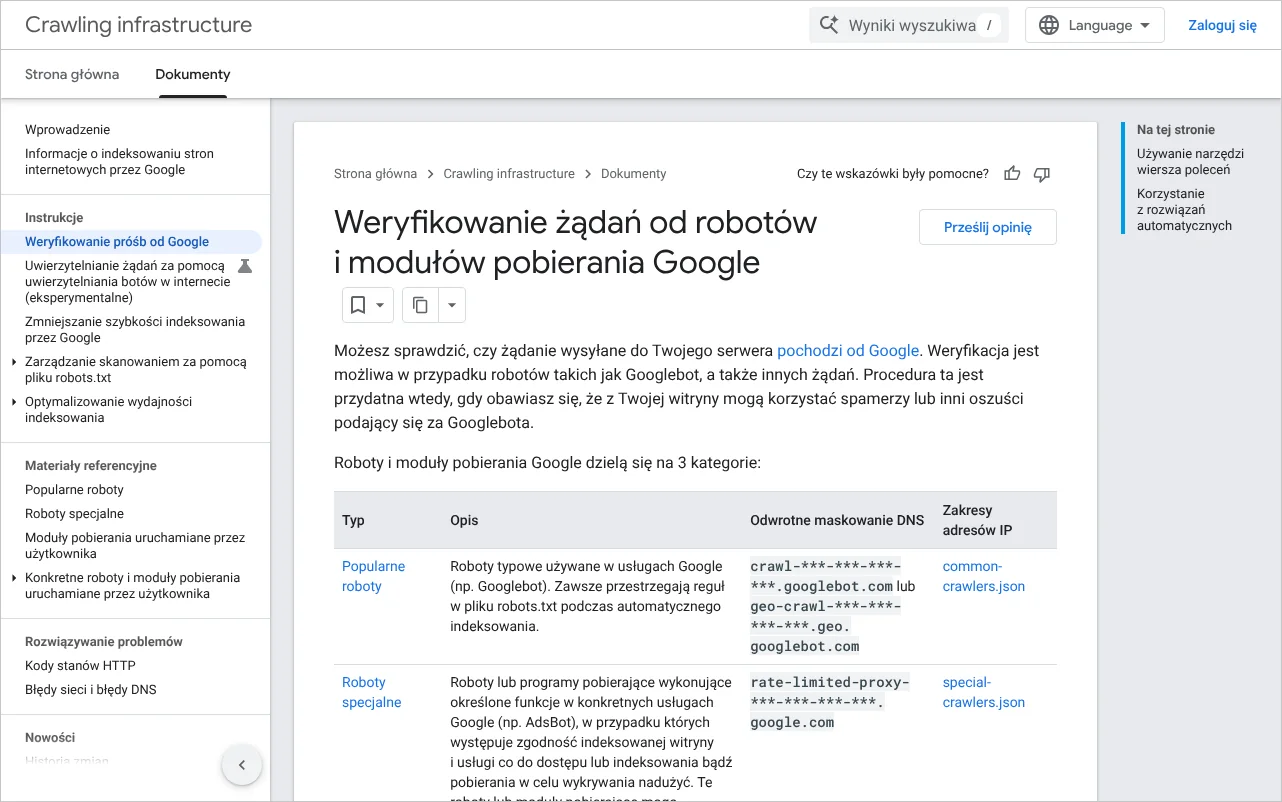Open Kody stanów HTTP sidebar item

point(80,666)
